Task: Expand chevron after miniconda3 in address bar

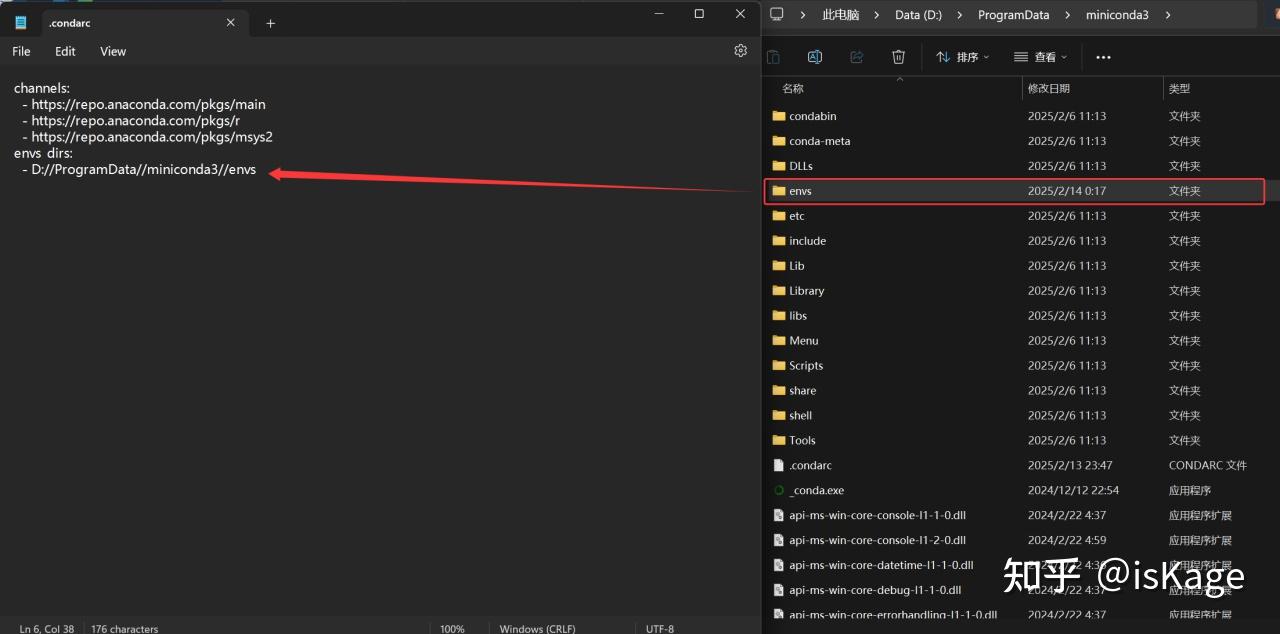Action: [1167, 15]
